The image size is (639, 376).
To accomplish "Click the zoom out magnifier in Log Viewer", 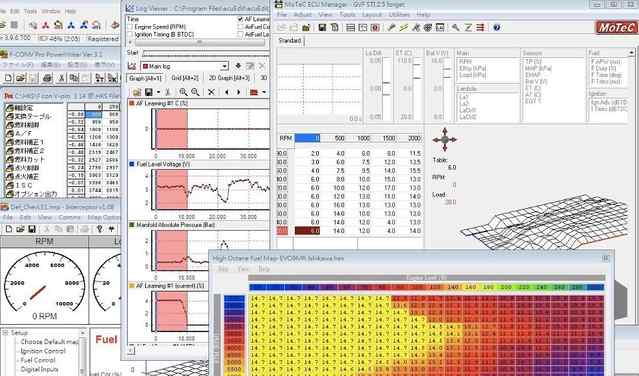I will click(195, 92).
